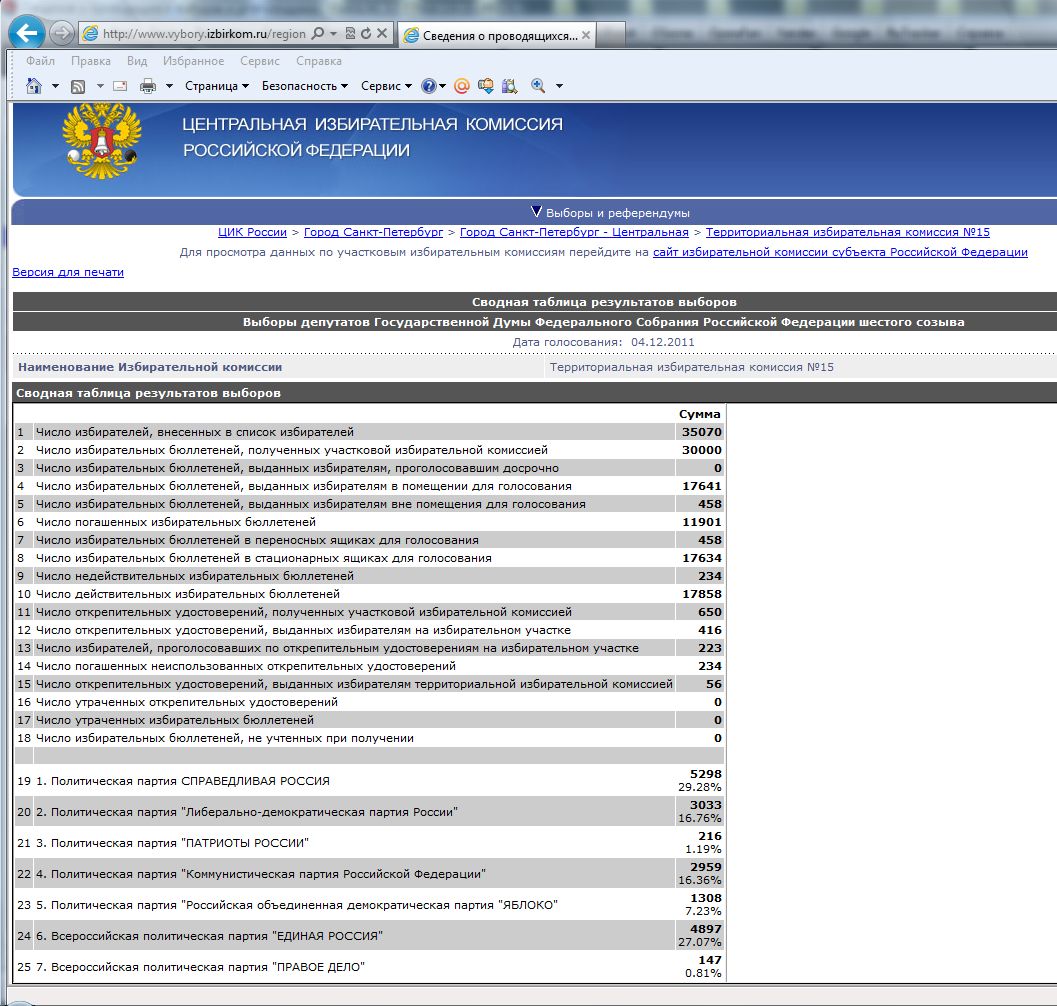
Task: Expand Выборы и референдумы section
Action: (x=610, y=212)
